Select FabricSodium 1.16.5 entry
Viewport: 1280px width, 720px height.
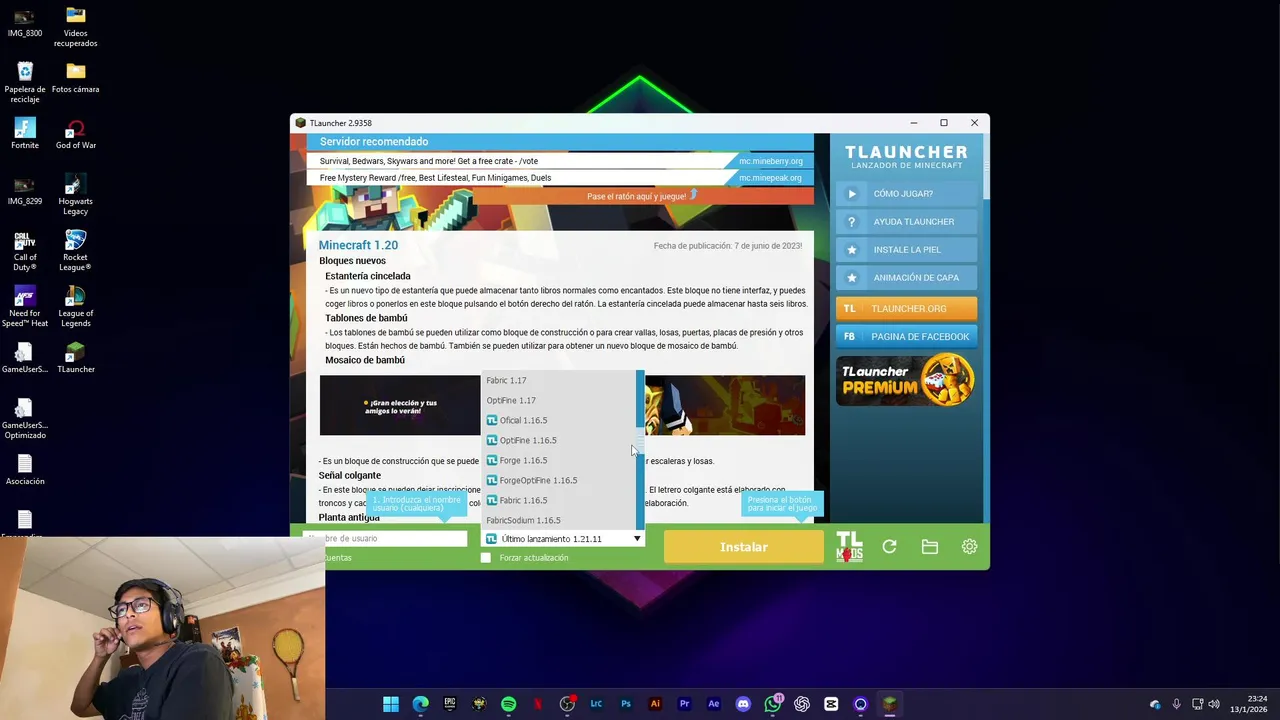coord(559,520)
